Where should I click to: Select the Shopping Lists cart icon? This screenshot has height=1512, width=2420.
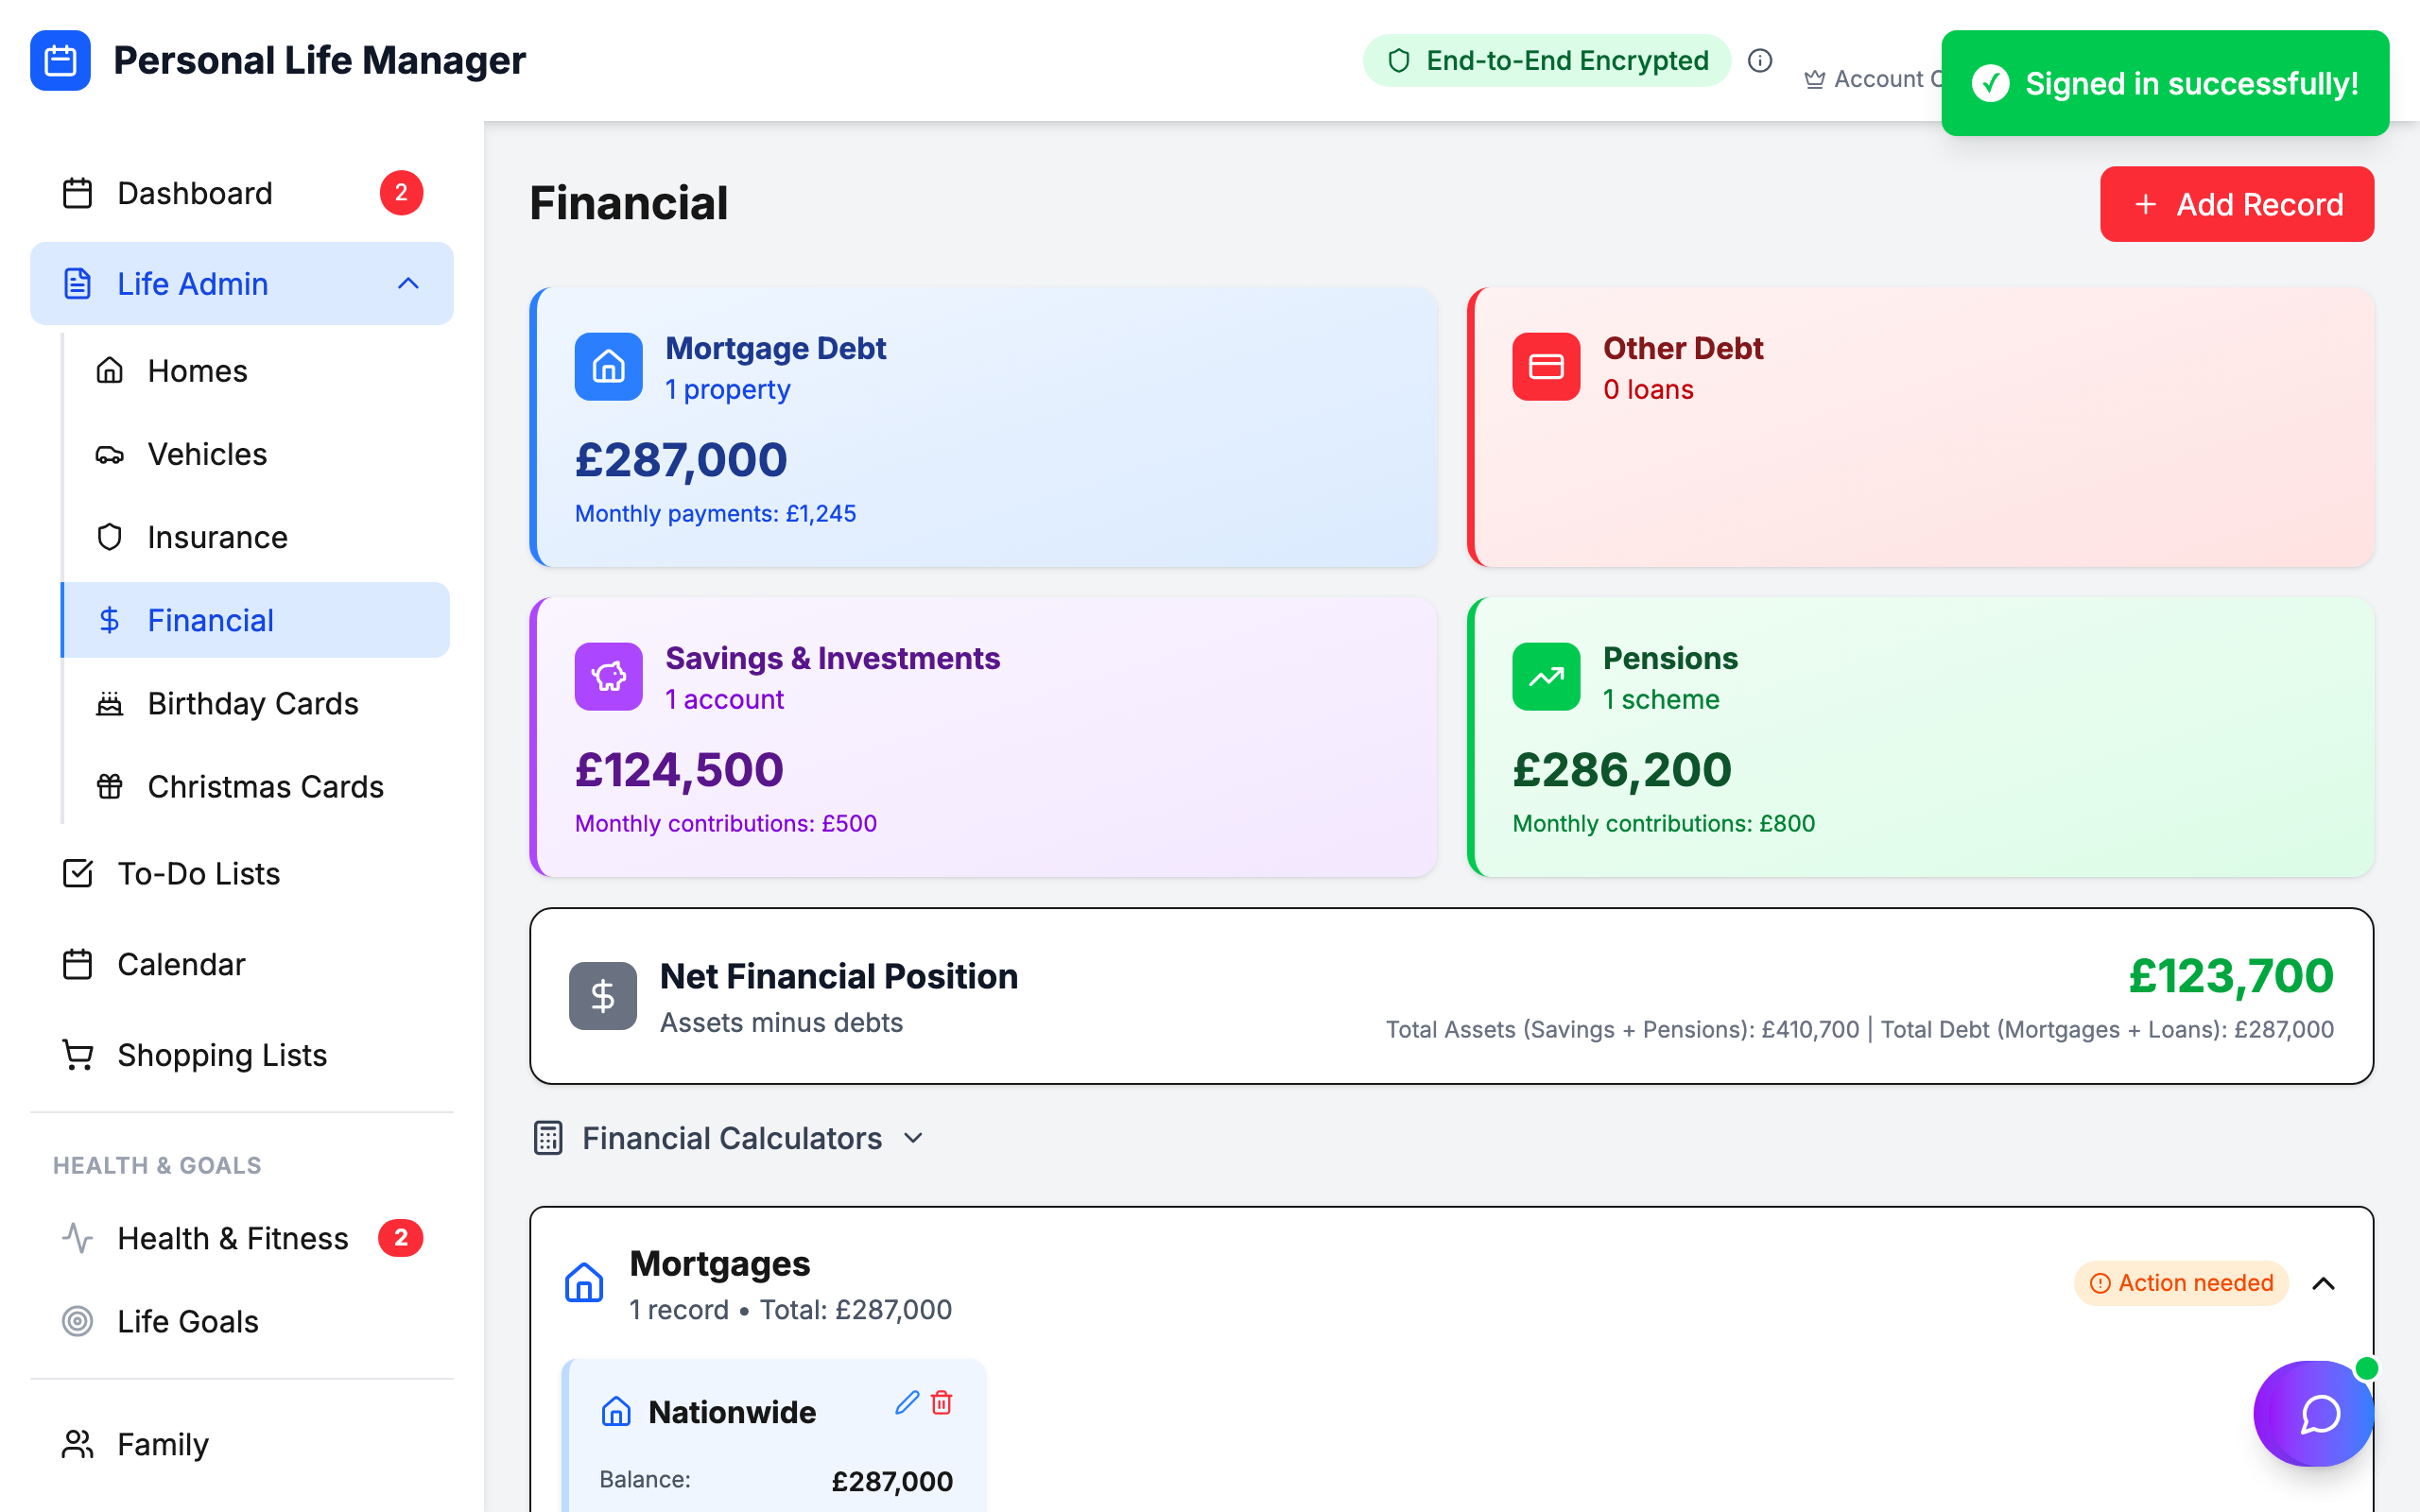[x=77, y=1054]
